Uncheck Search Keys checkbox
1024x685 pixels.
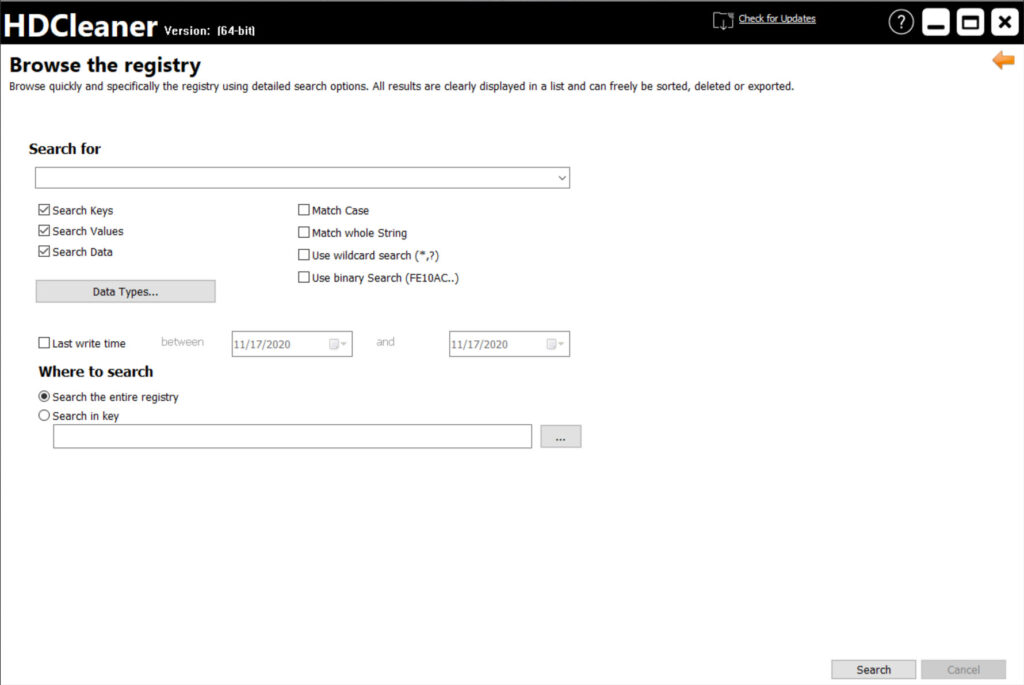point(44,210)
